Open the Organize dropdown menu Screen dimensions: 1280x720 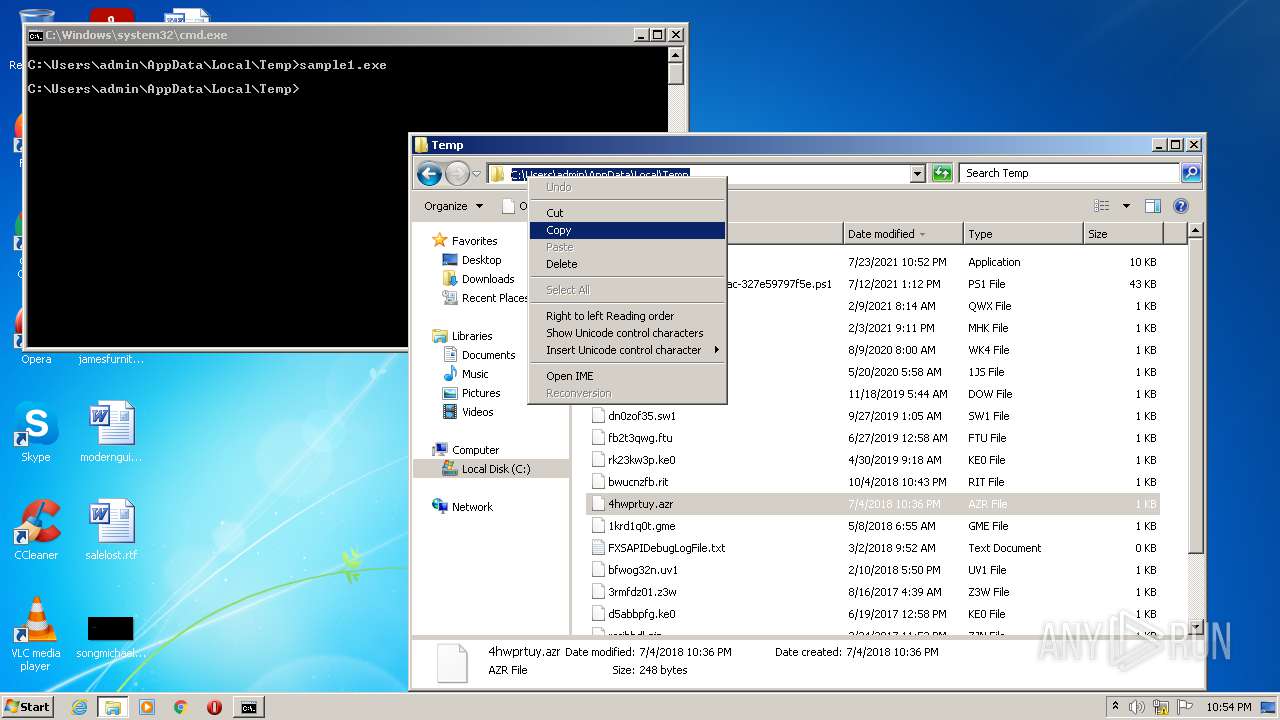click(453, 206)
